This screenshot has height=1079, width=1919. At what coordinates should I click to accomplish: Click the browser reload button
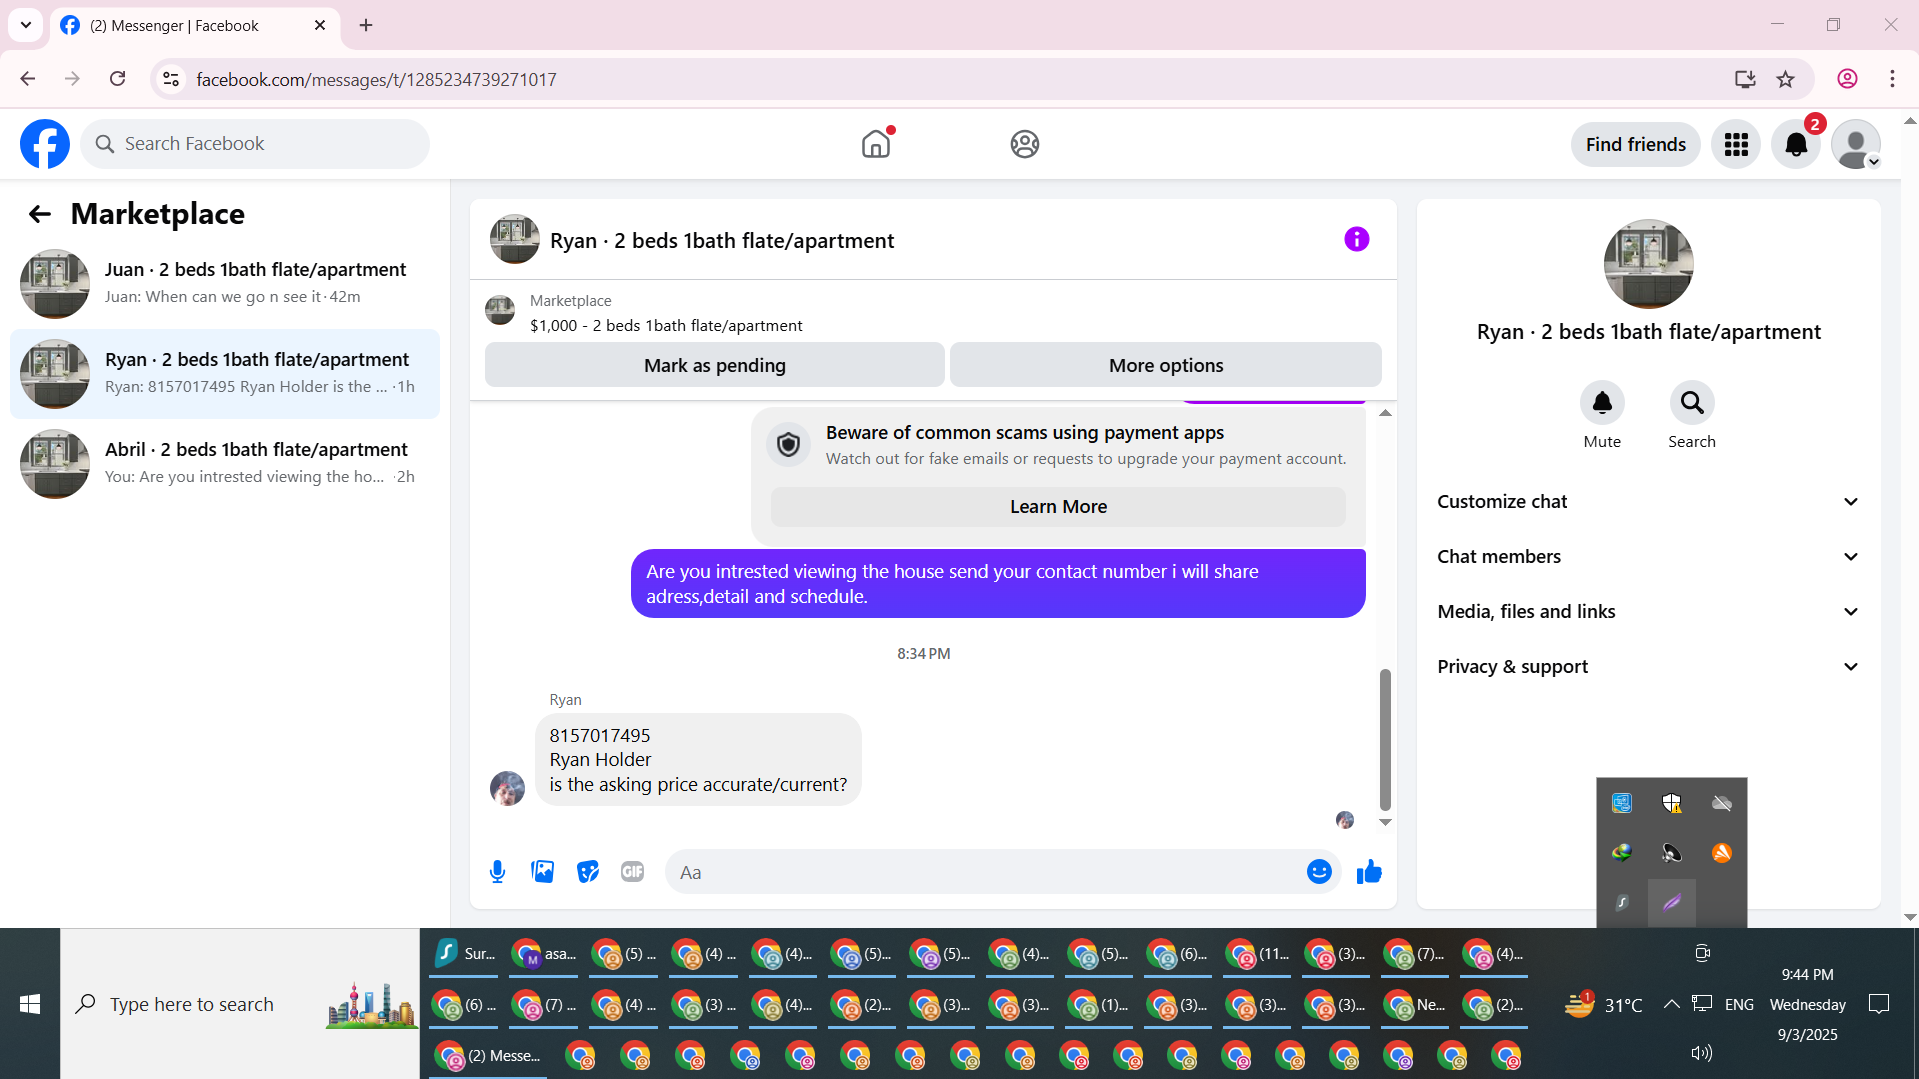[x=118, y=79]
